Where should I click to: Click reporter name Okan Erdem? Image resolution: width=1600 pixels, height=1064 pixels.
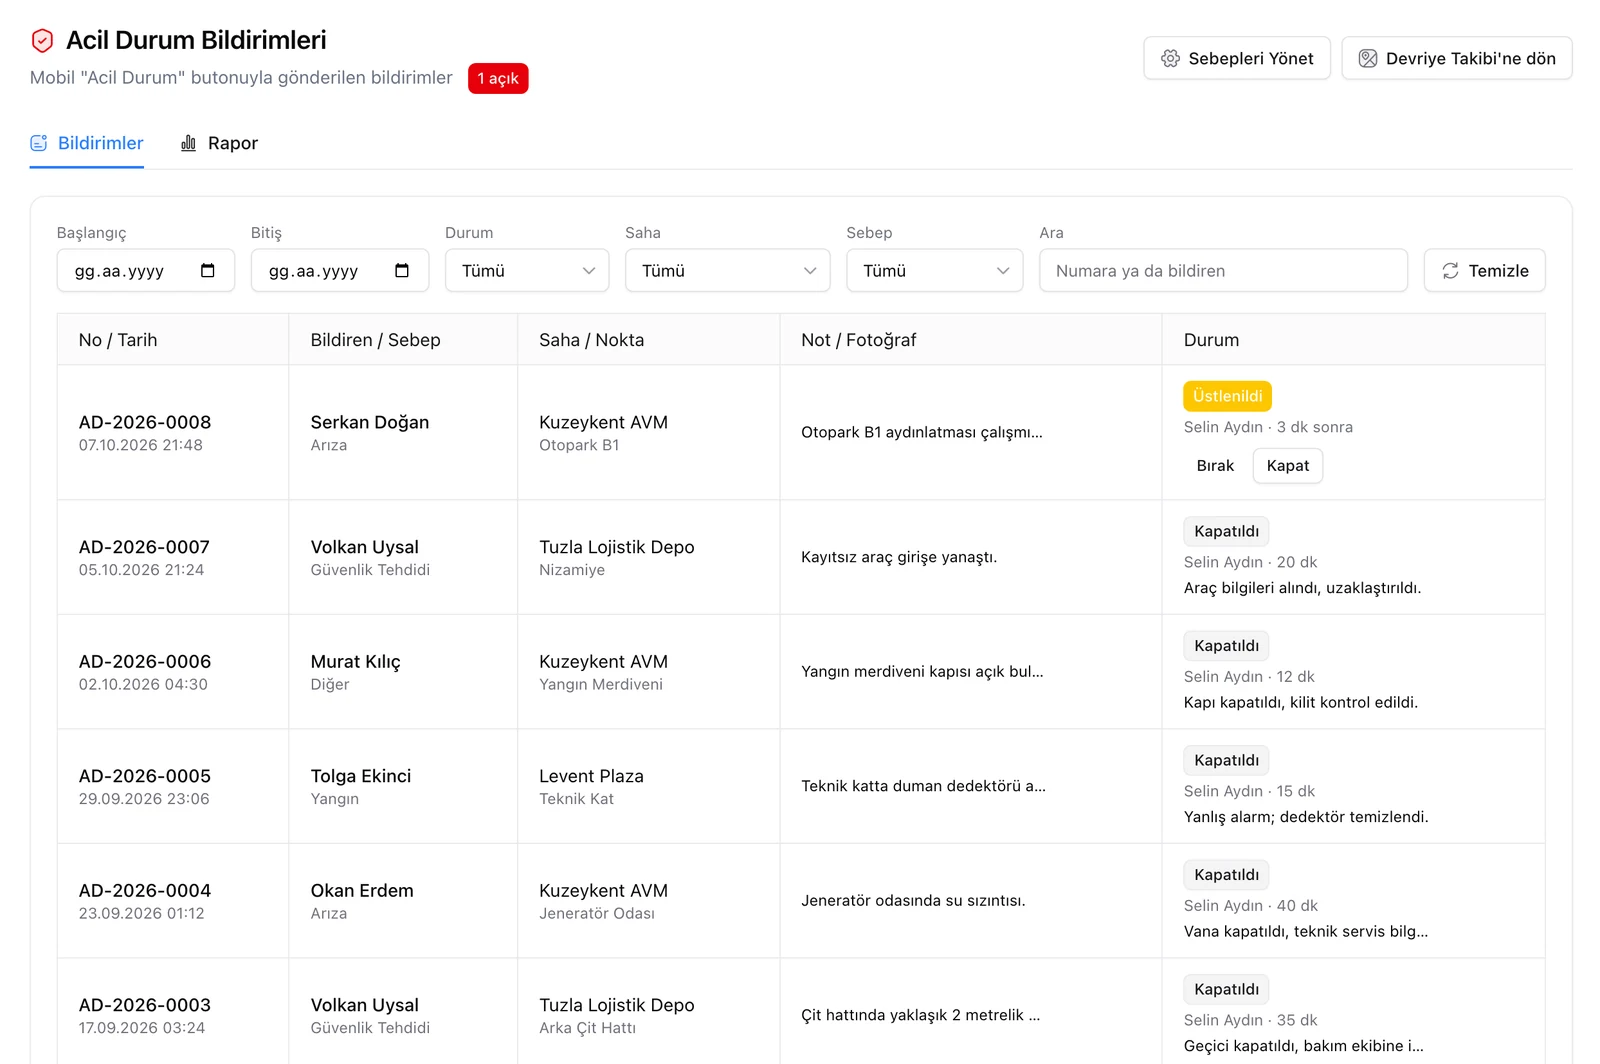pyautogui.click(x=362, y=890)
